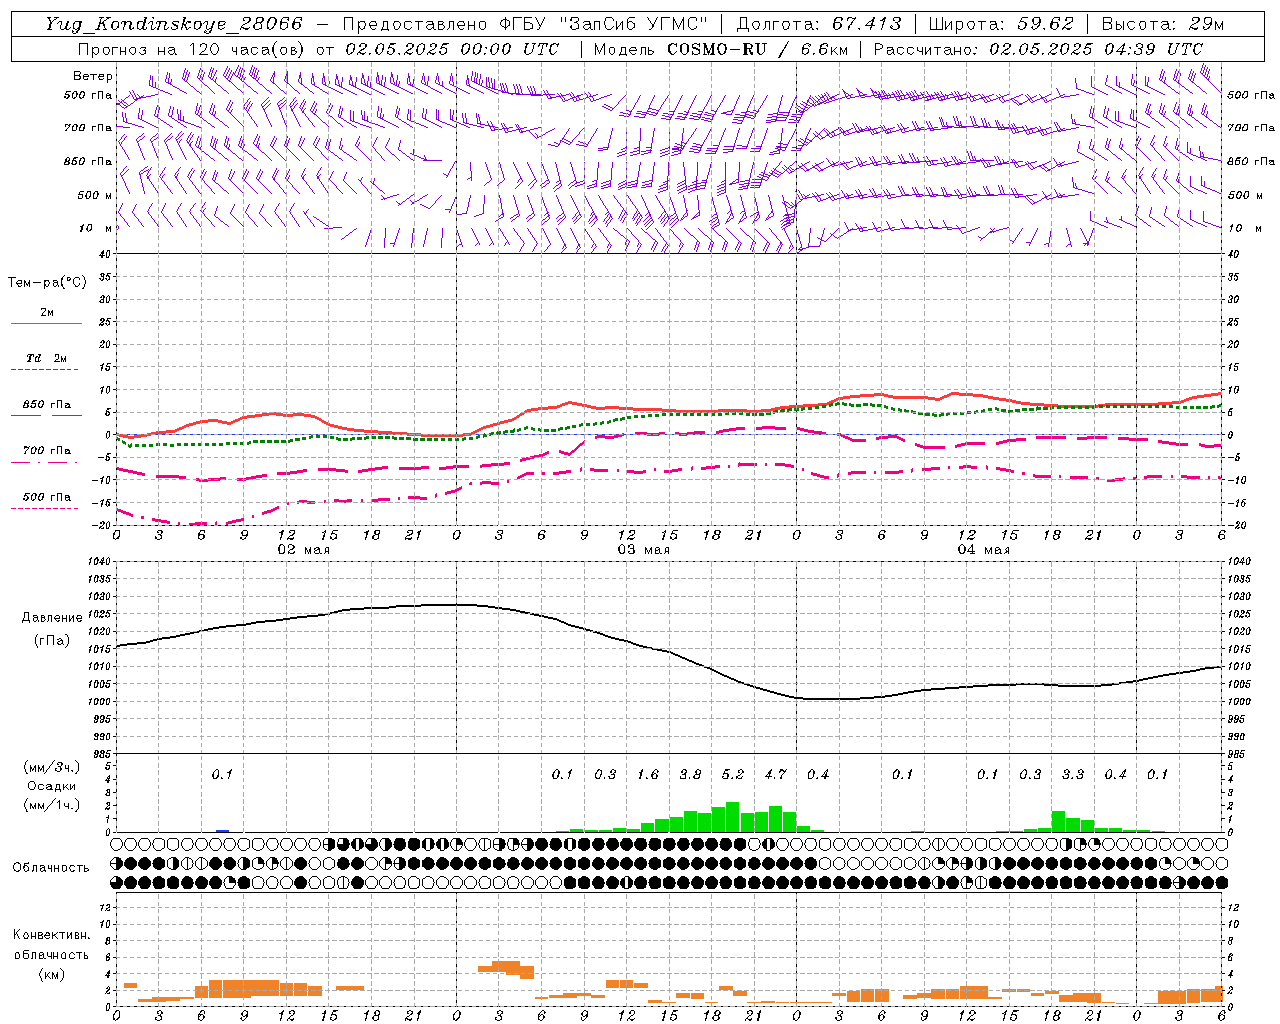Click the 850 гПа temperature legend entry
The width and height of the screenshot is (1280, 1024).
click(x=46, y=405)
